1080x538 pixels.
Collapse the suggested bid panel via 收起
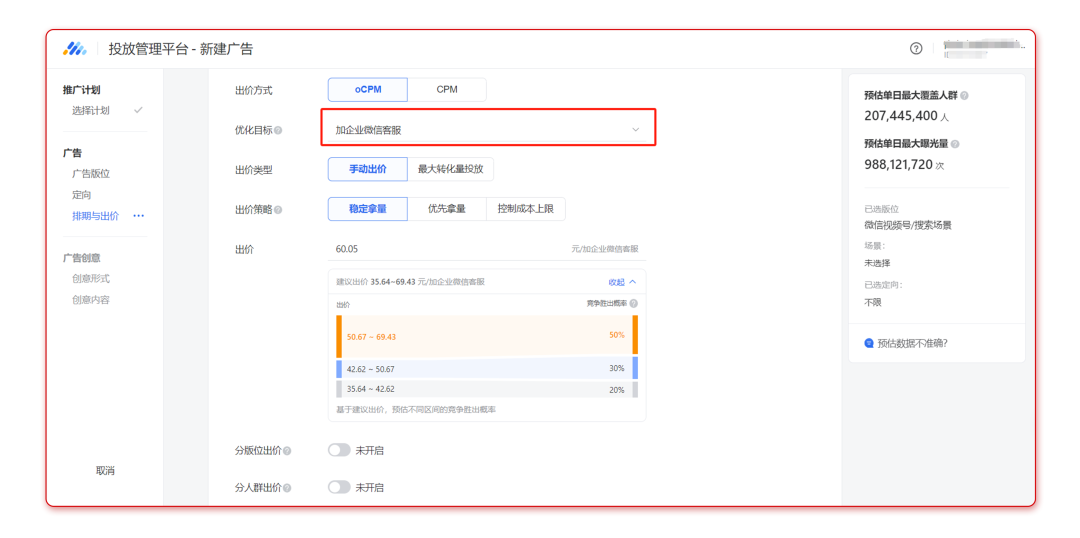622,282
